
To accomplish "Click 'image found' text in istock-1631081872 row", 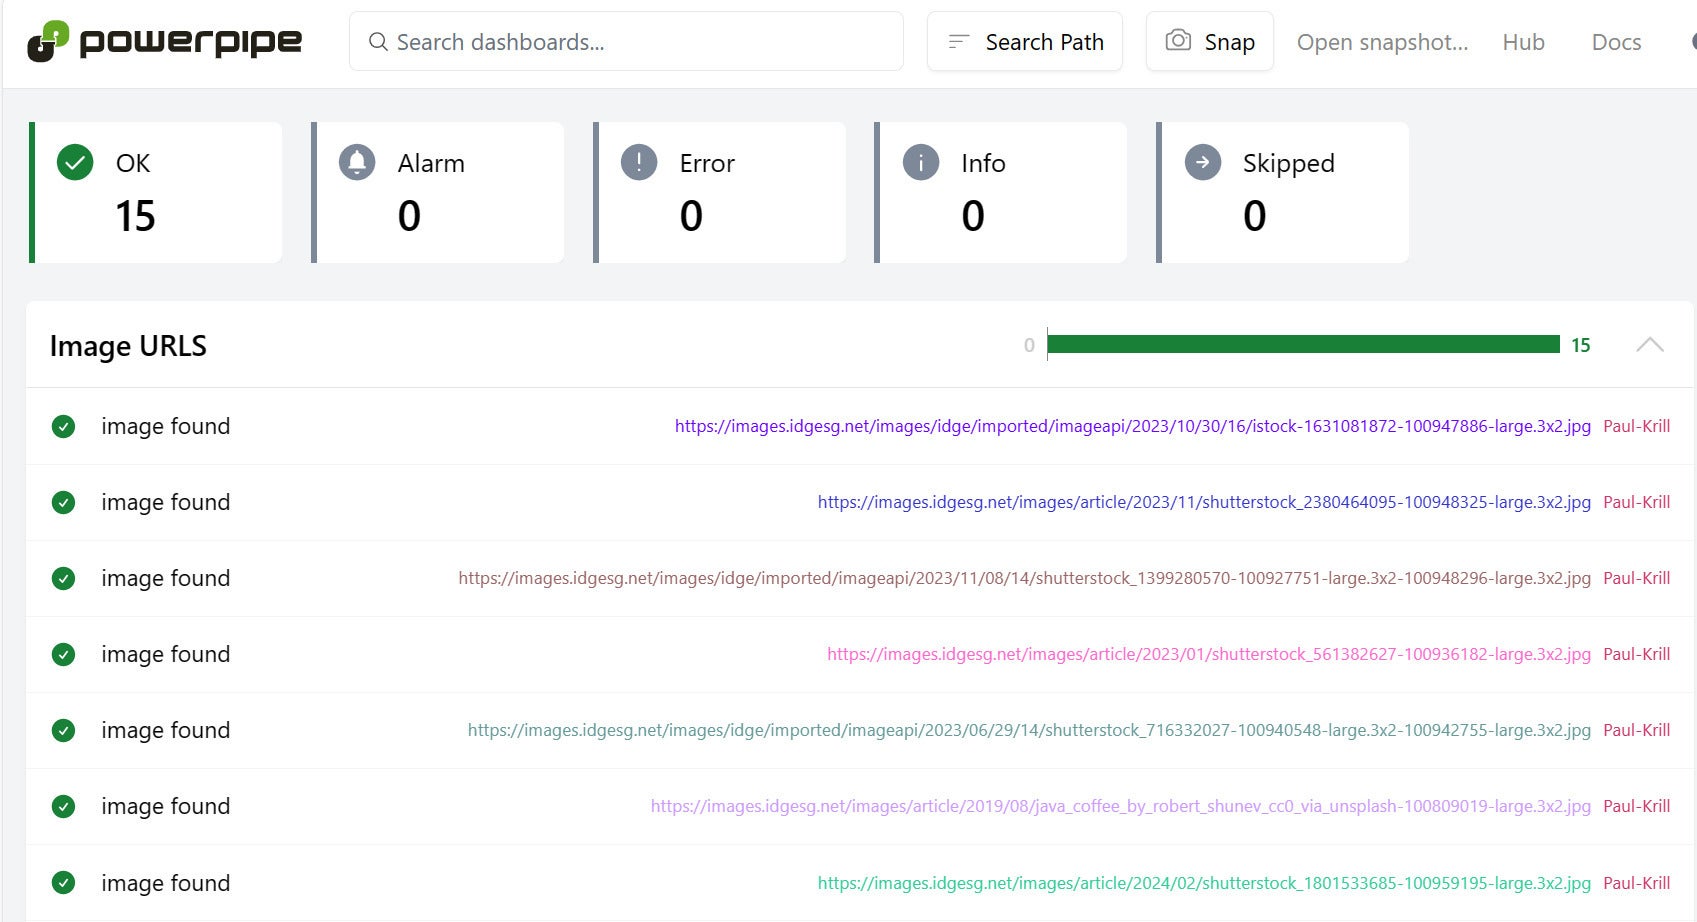I will coord(165,426).
